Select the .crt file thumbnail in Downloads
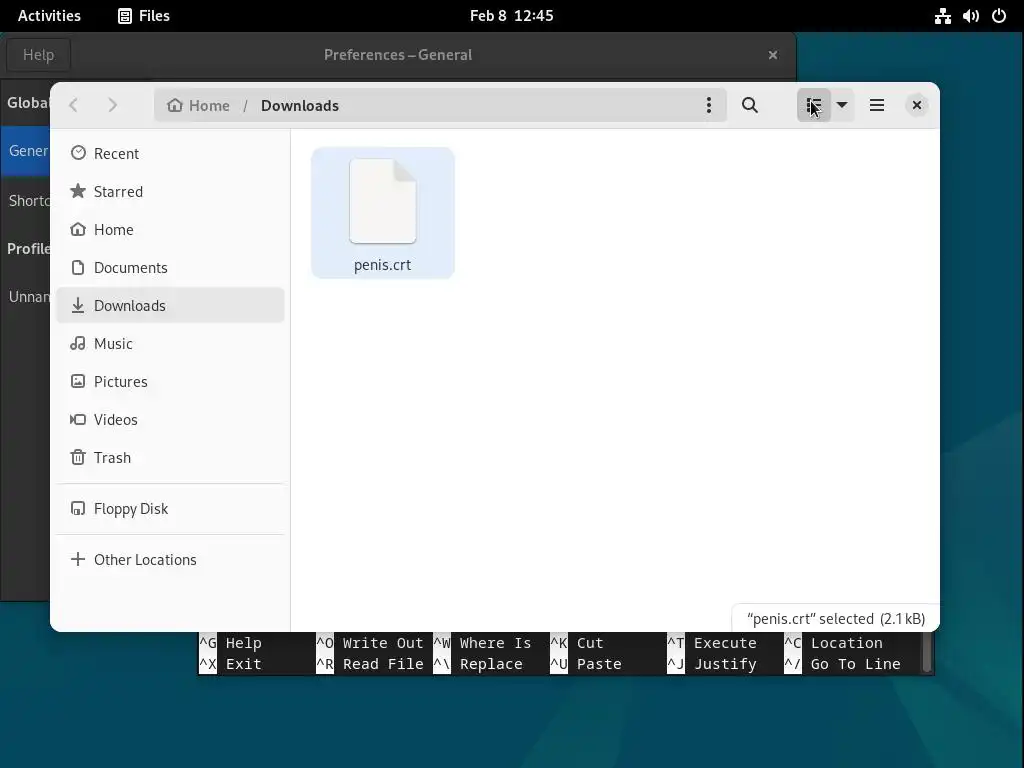This screenshot has width=1024, height=768. click(383, 201)
